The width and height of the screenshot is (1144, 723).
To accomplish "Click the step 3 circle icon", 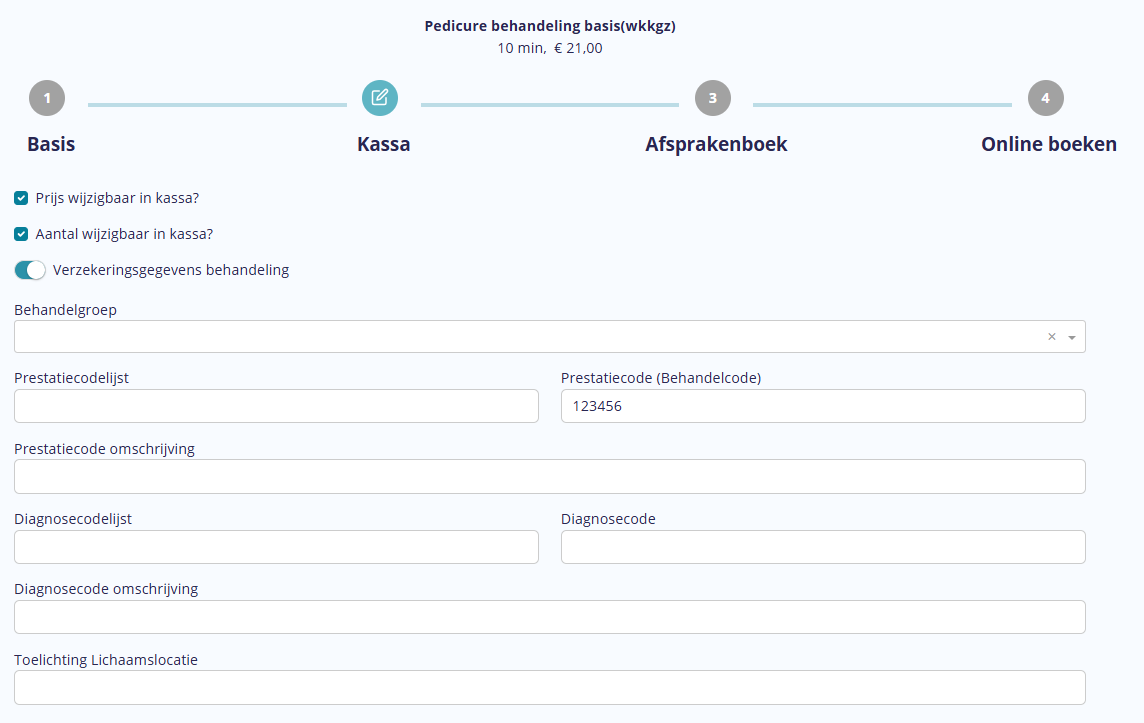I will point(712,98).
